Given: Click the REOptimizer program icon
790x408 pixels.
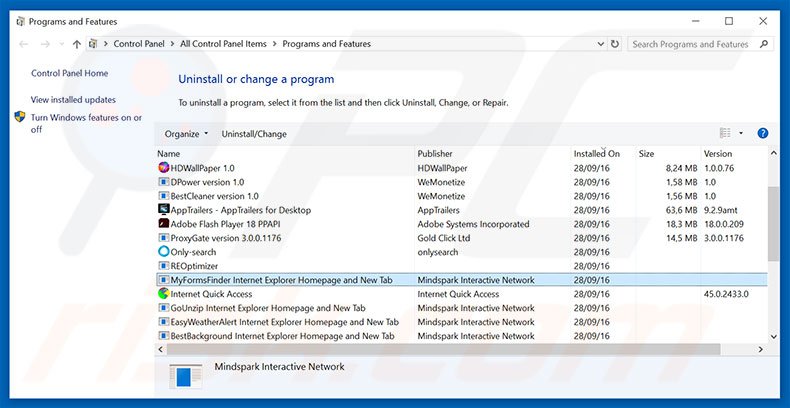Looking at the screenshot, I should click(163, 265).
